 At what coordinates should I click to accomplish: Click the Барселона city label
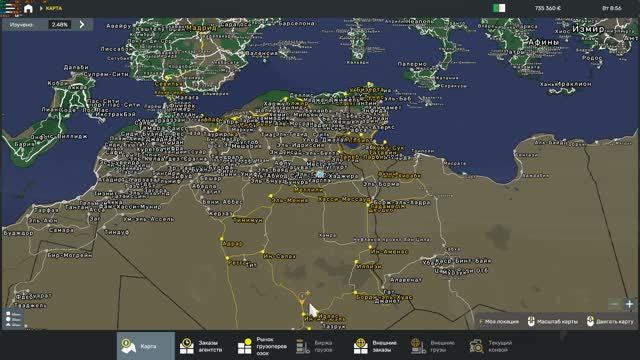tap(296, 24)
